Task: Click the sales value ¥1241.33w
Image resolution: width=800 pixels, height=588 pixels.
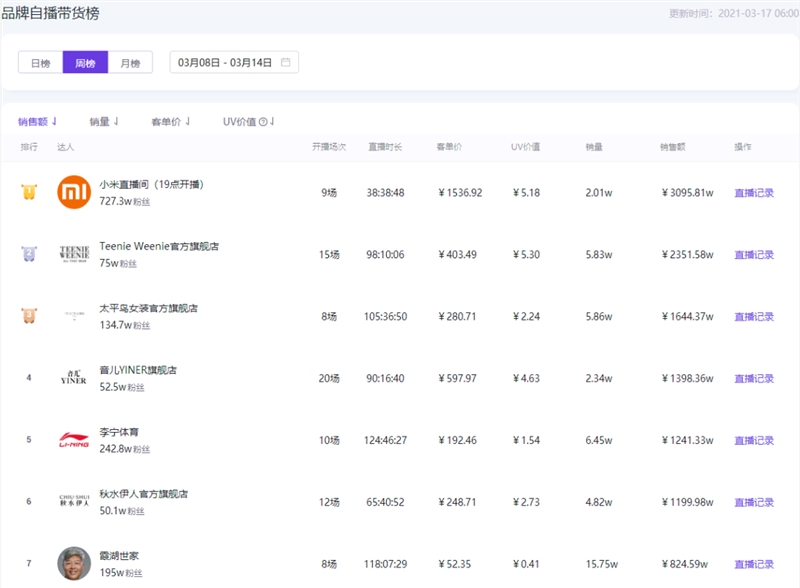Action: [x=687, y=440]
